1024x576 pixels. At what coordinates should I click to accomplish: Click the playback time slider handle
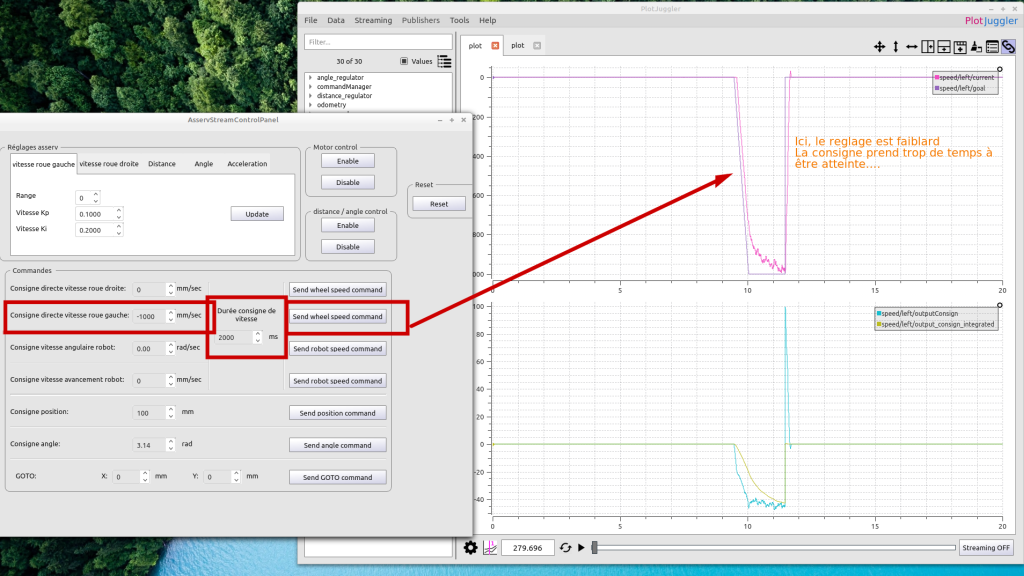pos(594,548)
